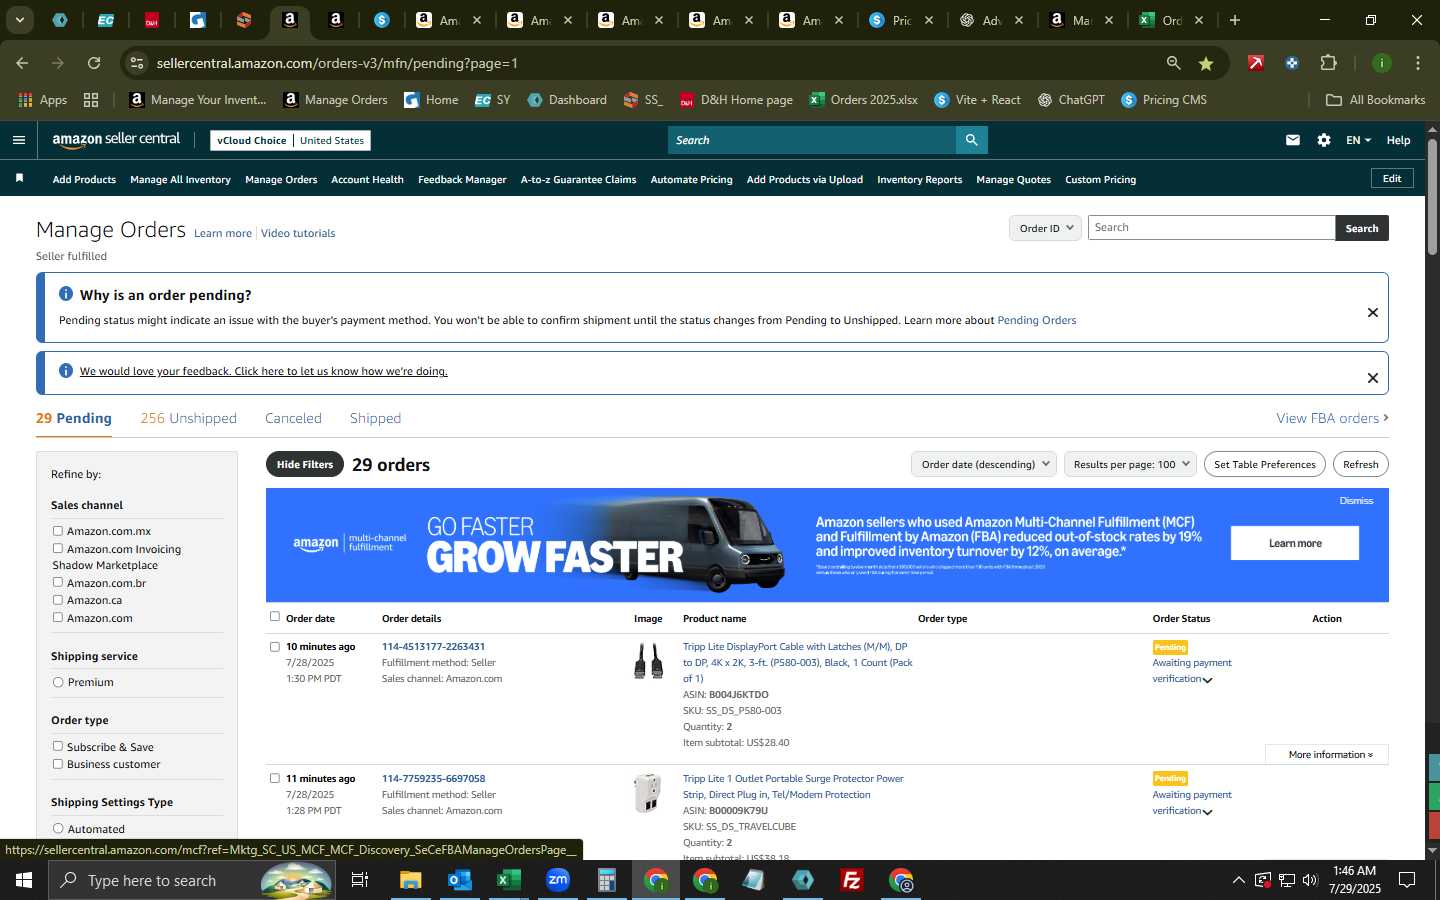Click the order search input field
Viewport: 1440px width, 900px height.
(x=1211, y=228)
